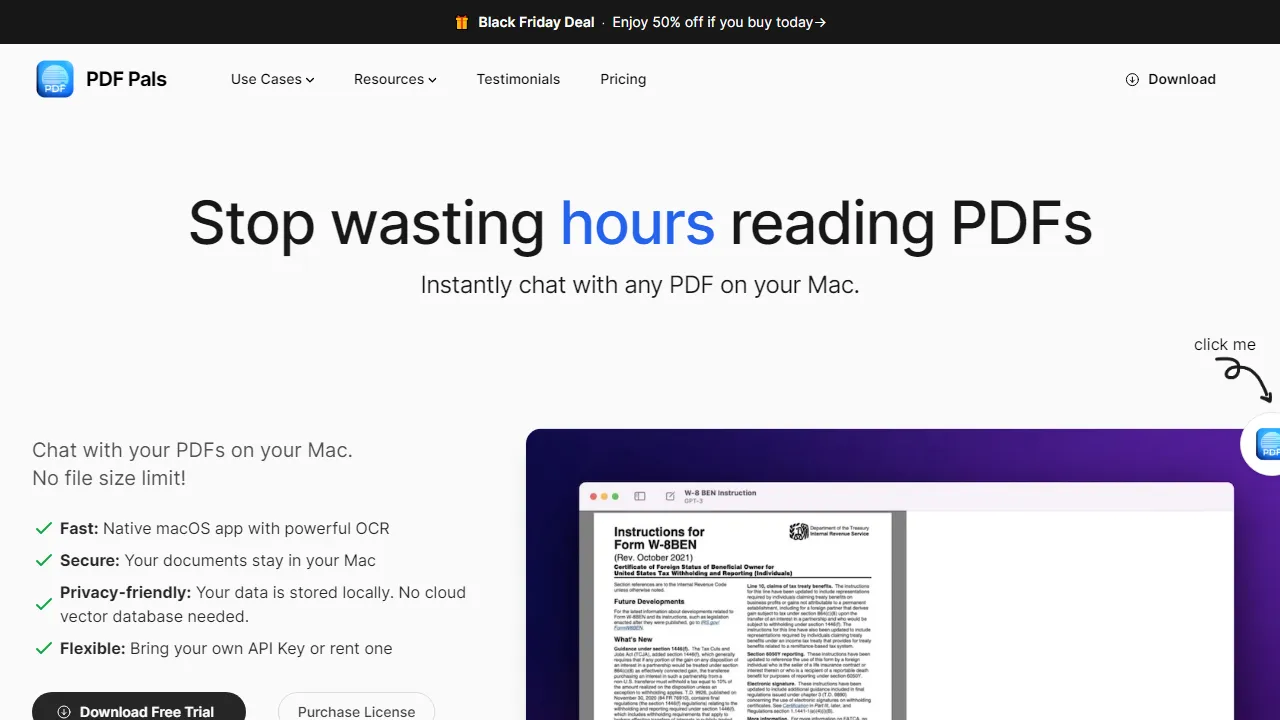
Task: Click the 'Future Developments' heading in document
Action: coord(647,602)
